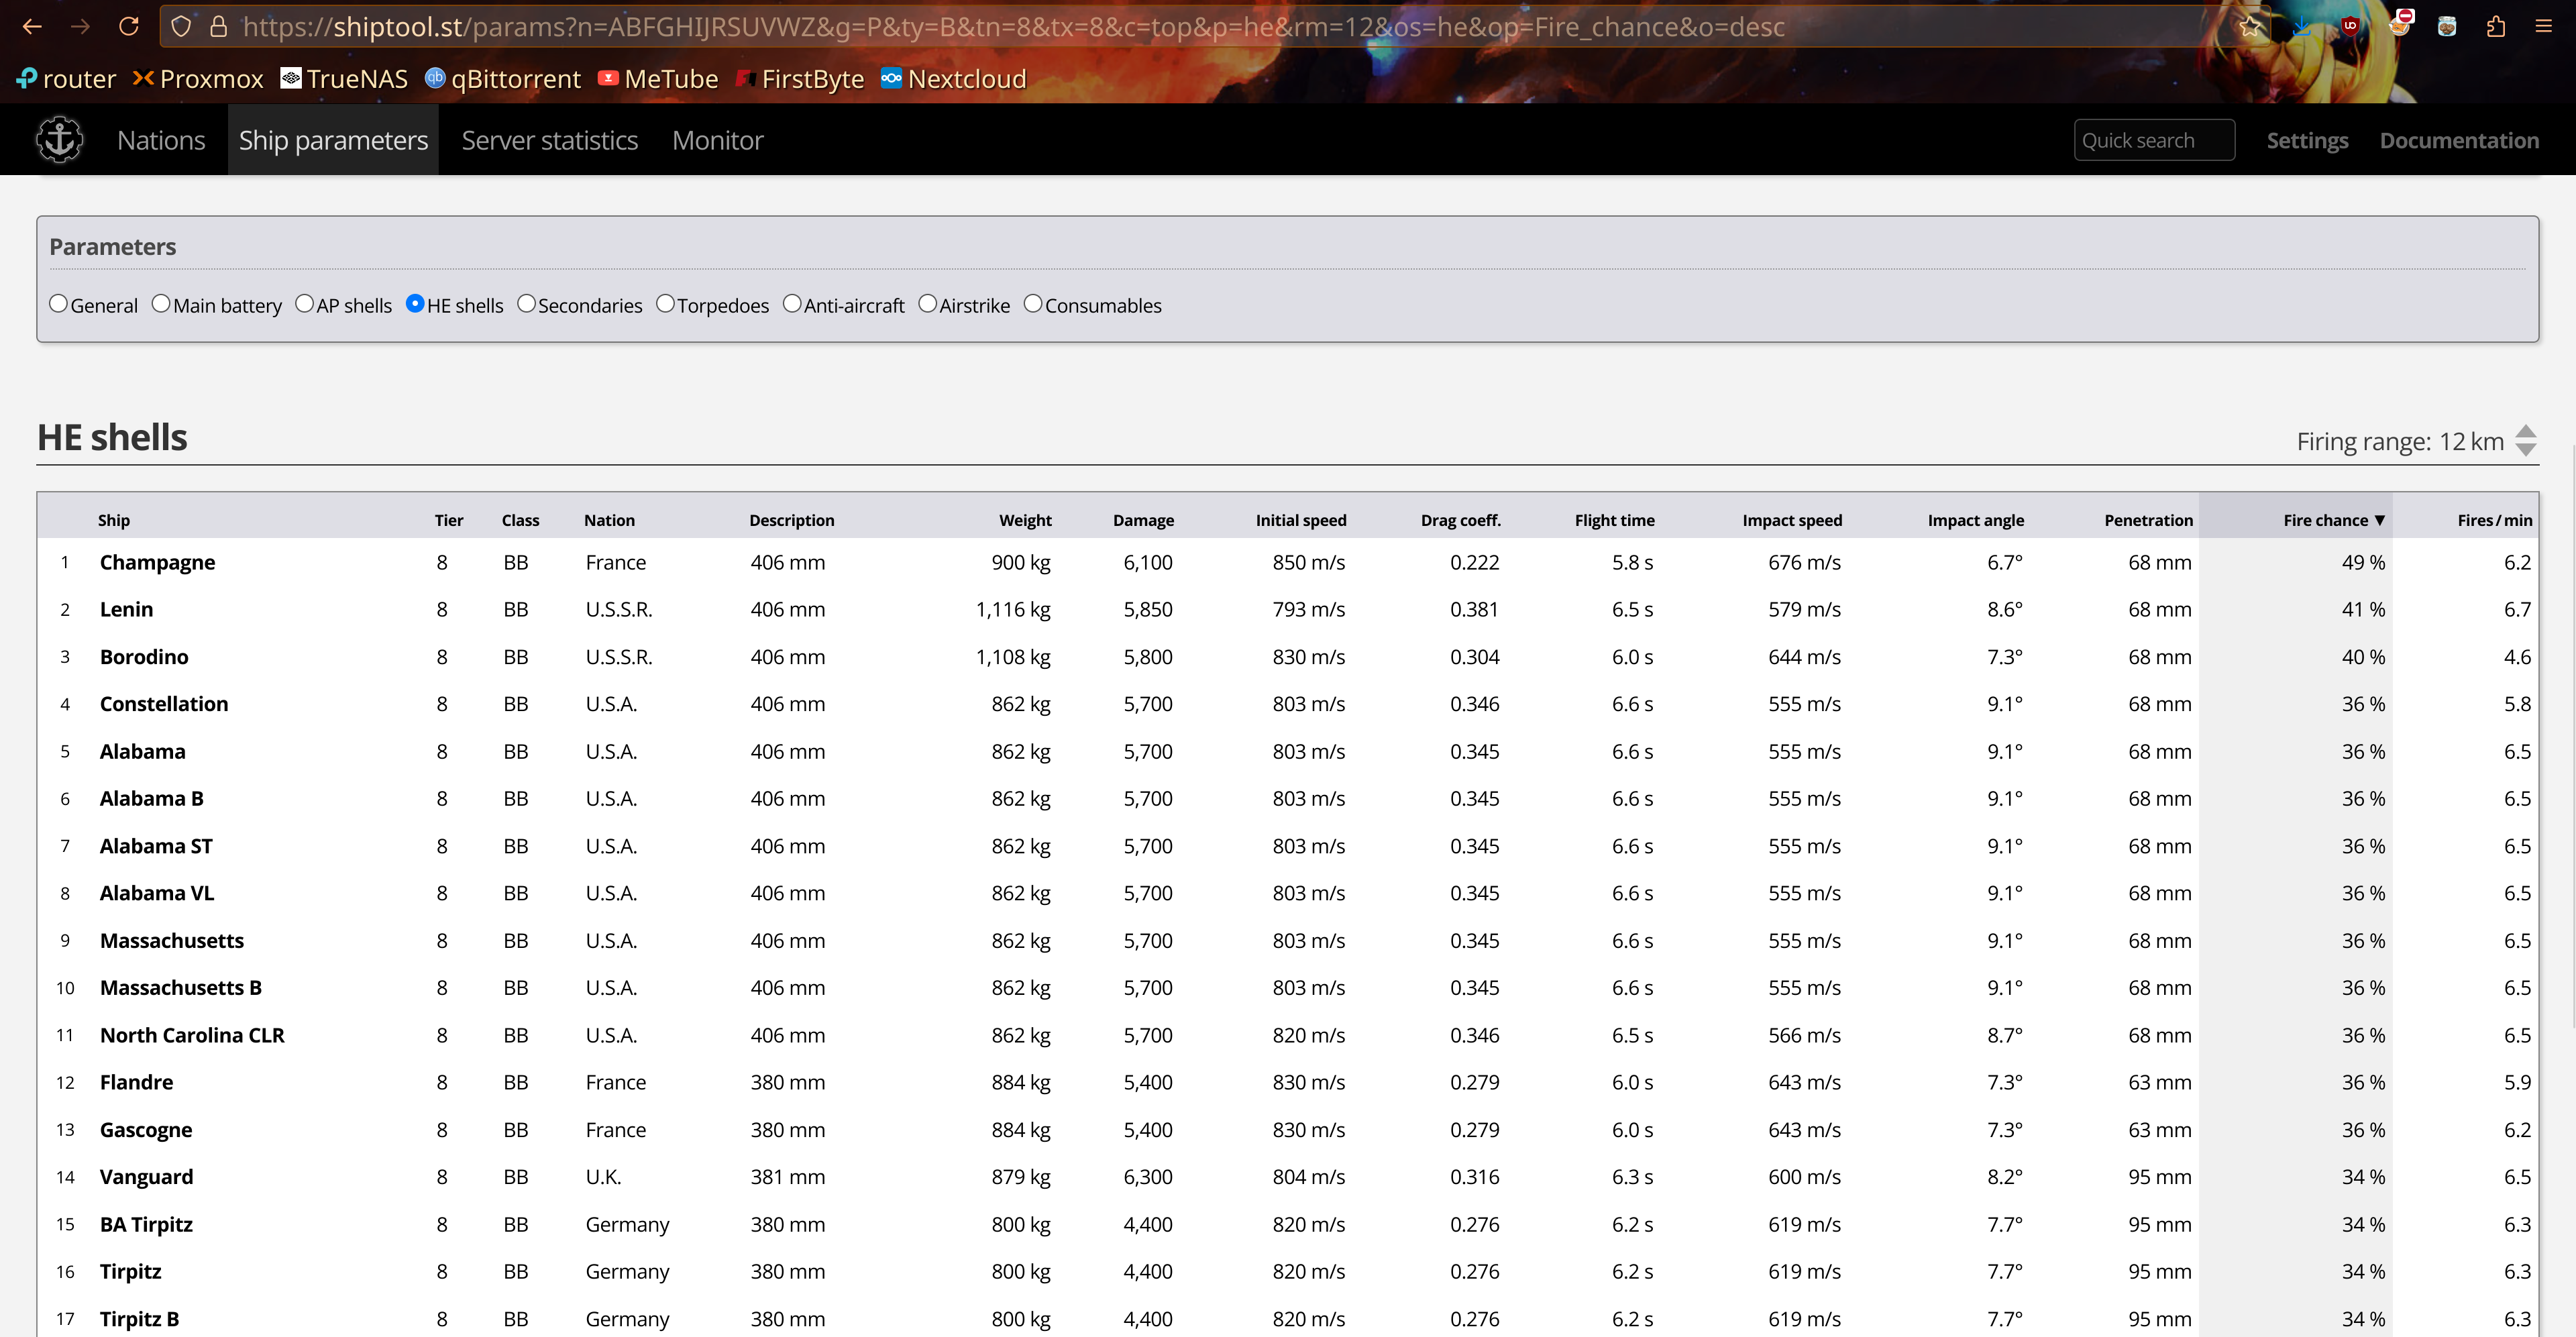Select the Anti-aircraft radio button
2576x1337 pixels.
coord(792,303)
